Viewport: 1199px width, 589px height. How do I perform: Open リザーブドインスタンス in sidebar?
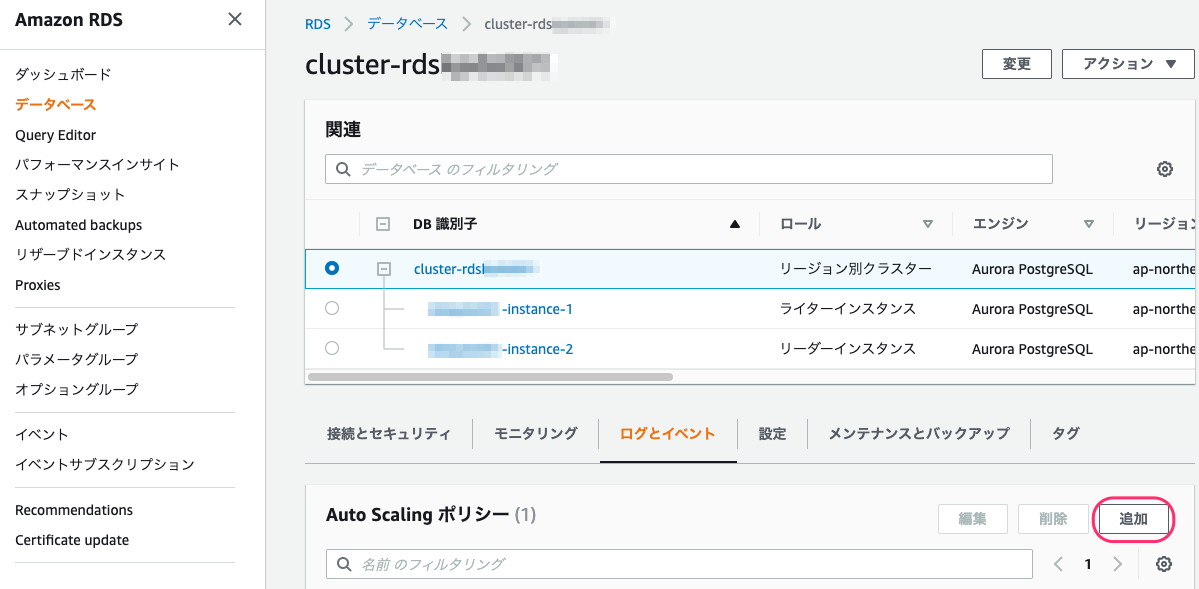coord(91,254)
